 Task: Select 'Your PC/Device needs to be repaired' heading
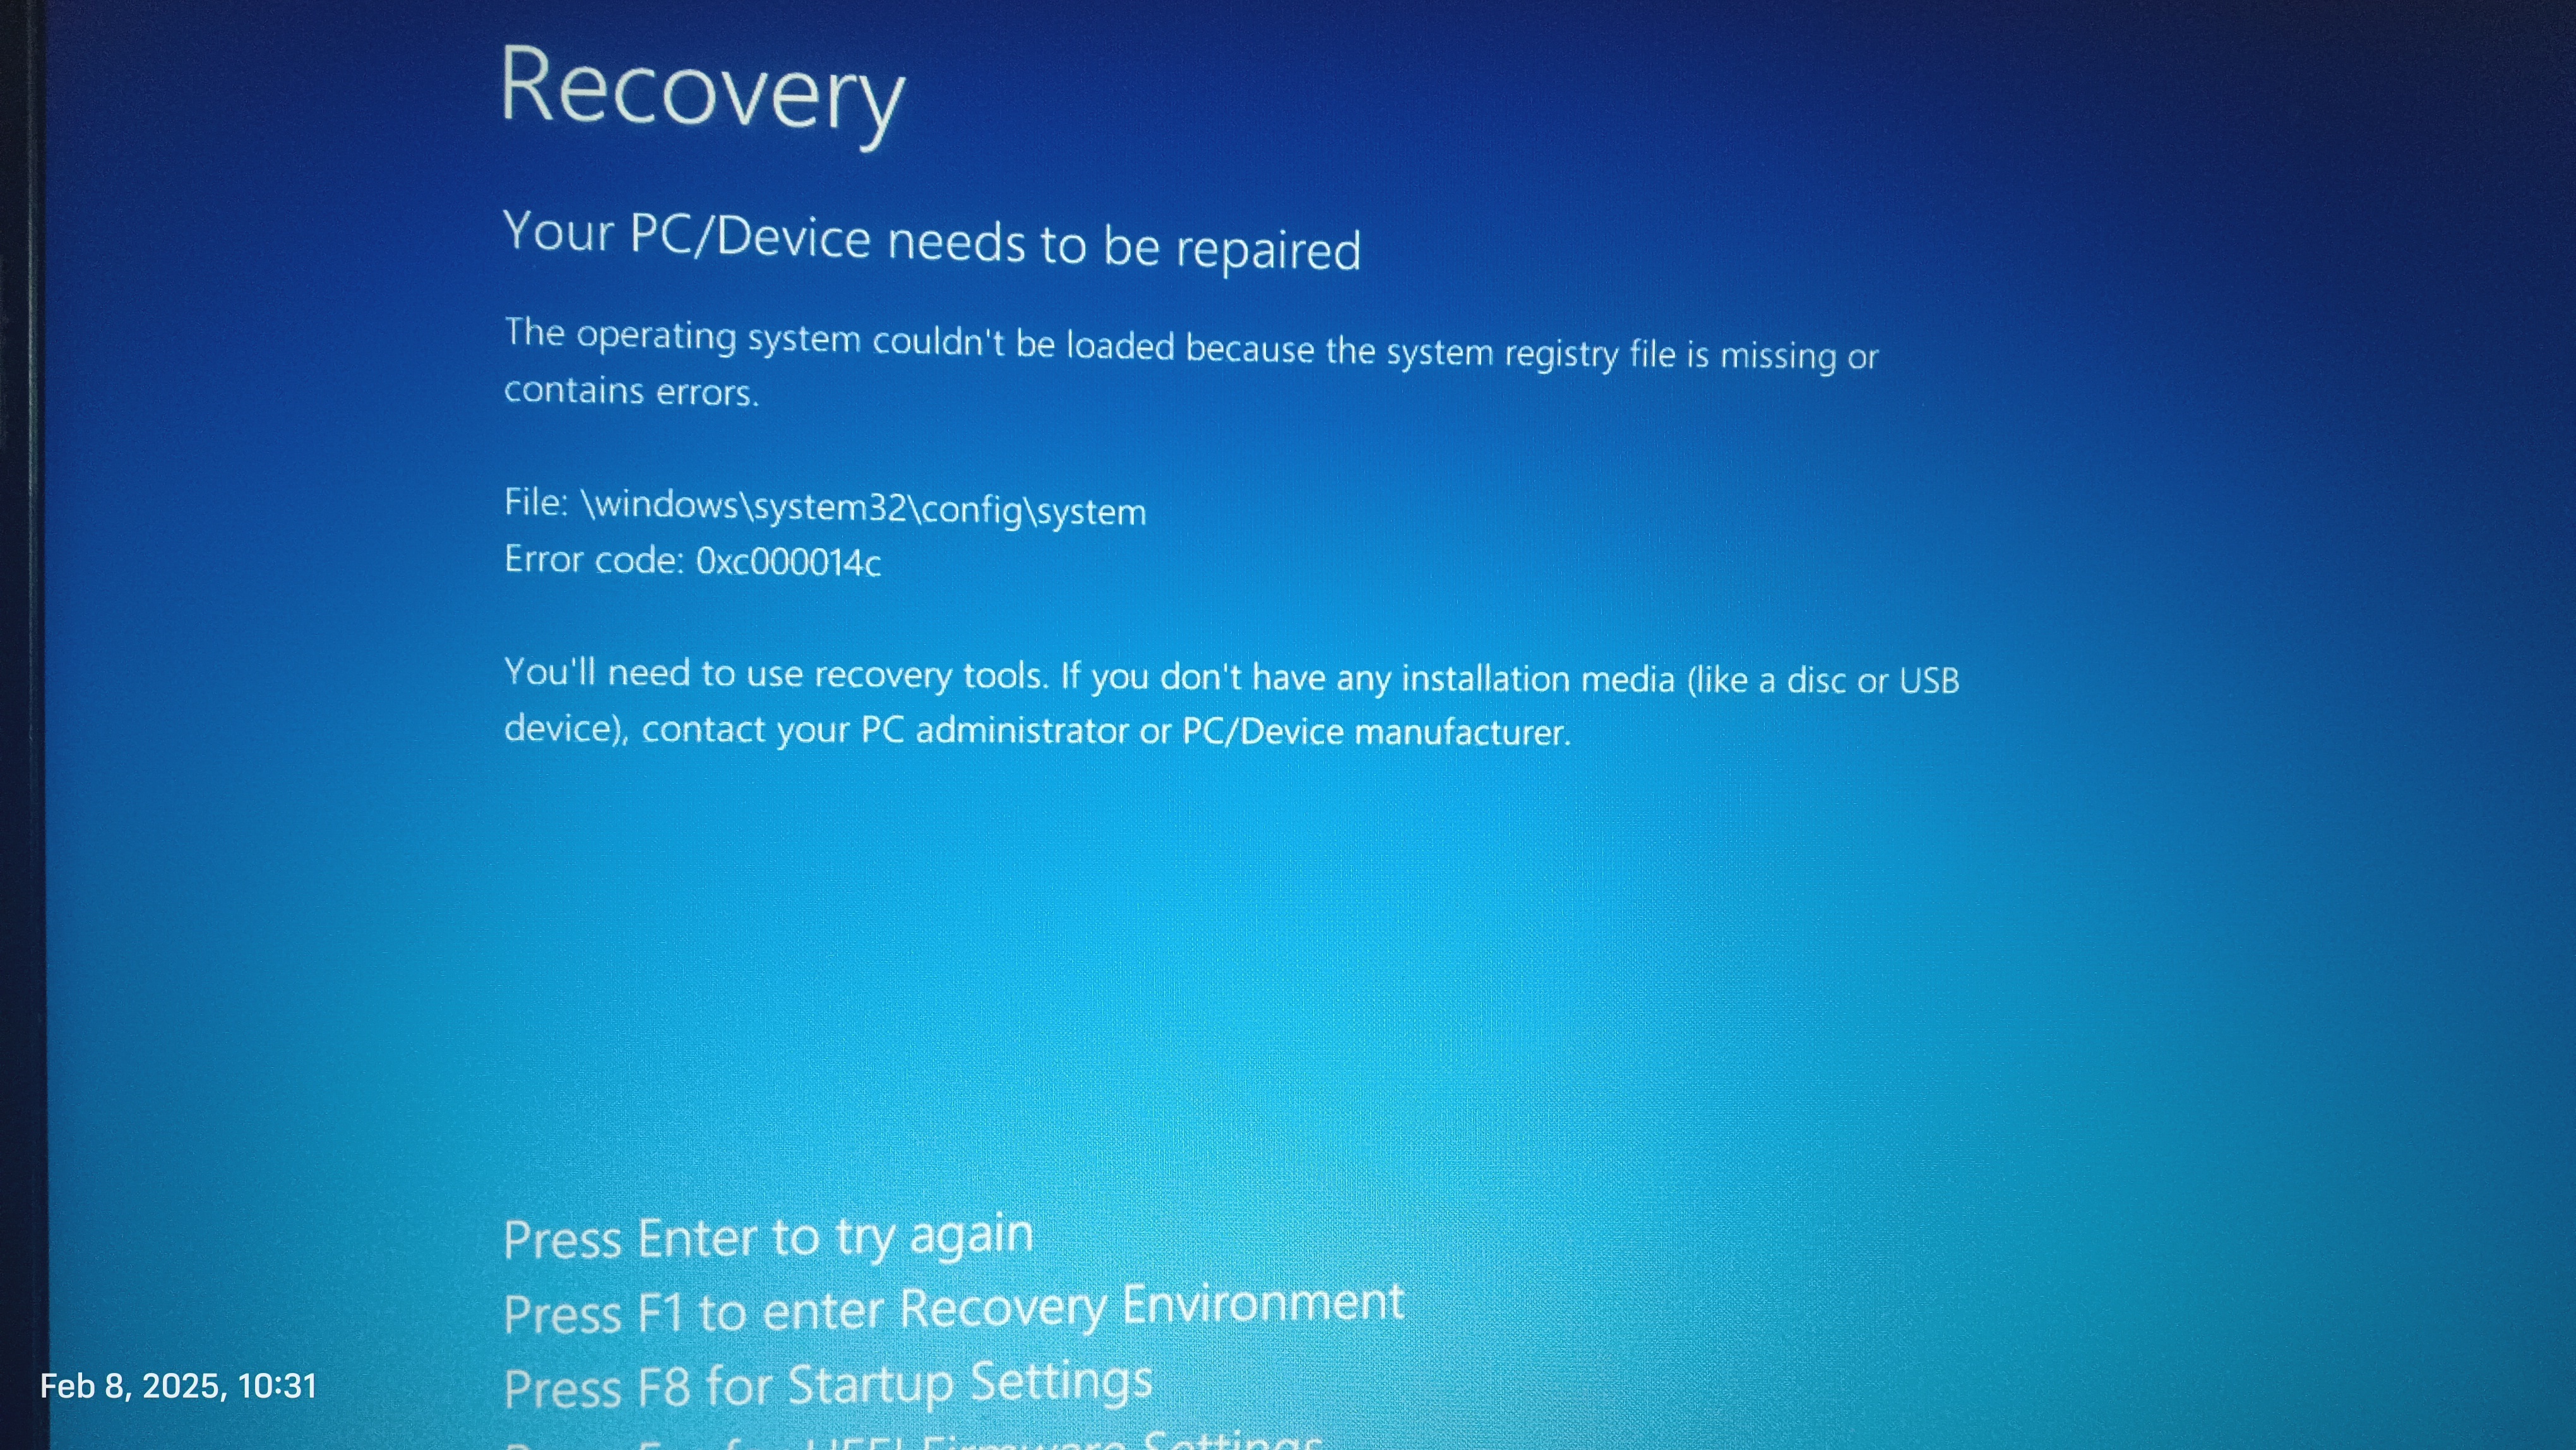pos(931,241)
